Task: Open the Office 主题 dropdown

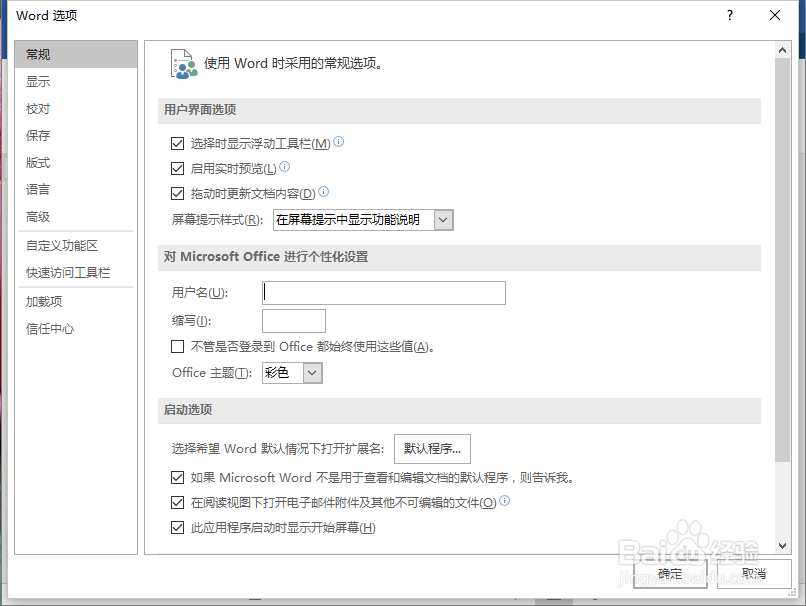Action: (x=312, y=373)
